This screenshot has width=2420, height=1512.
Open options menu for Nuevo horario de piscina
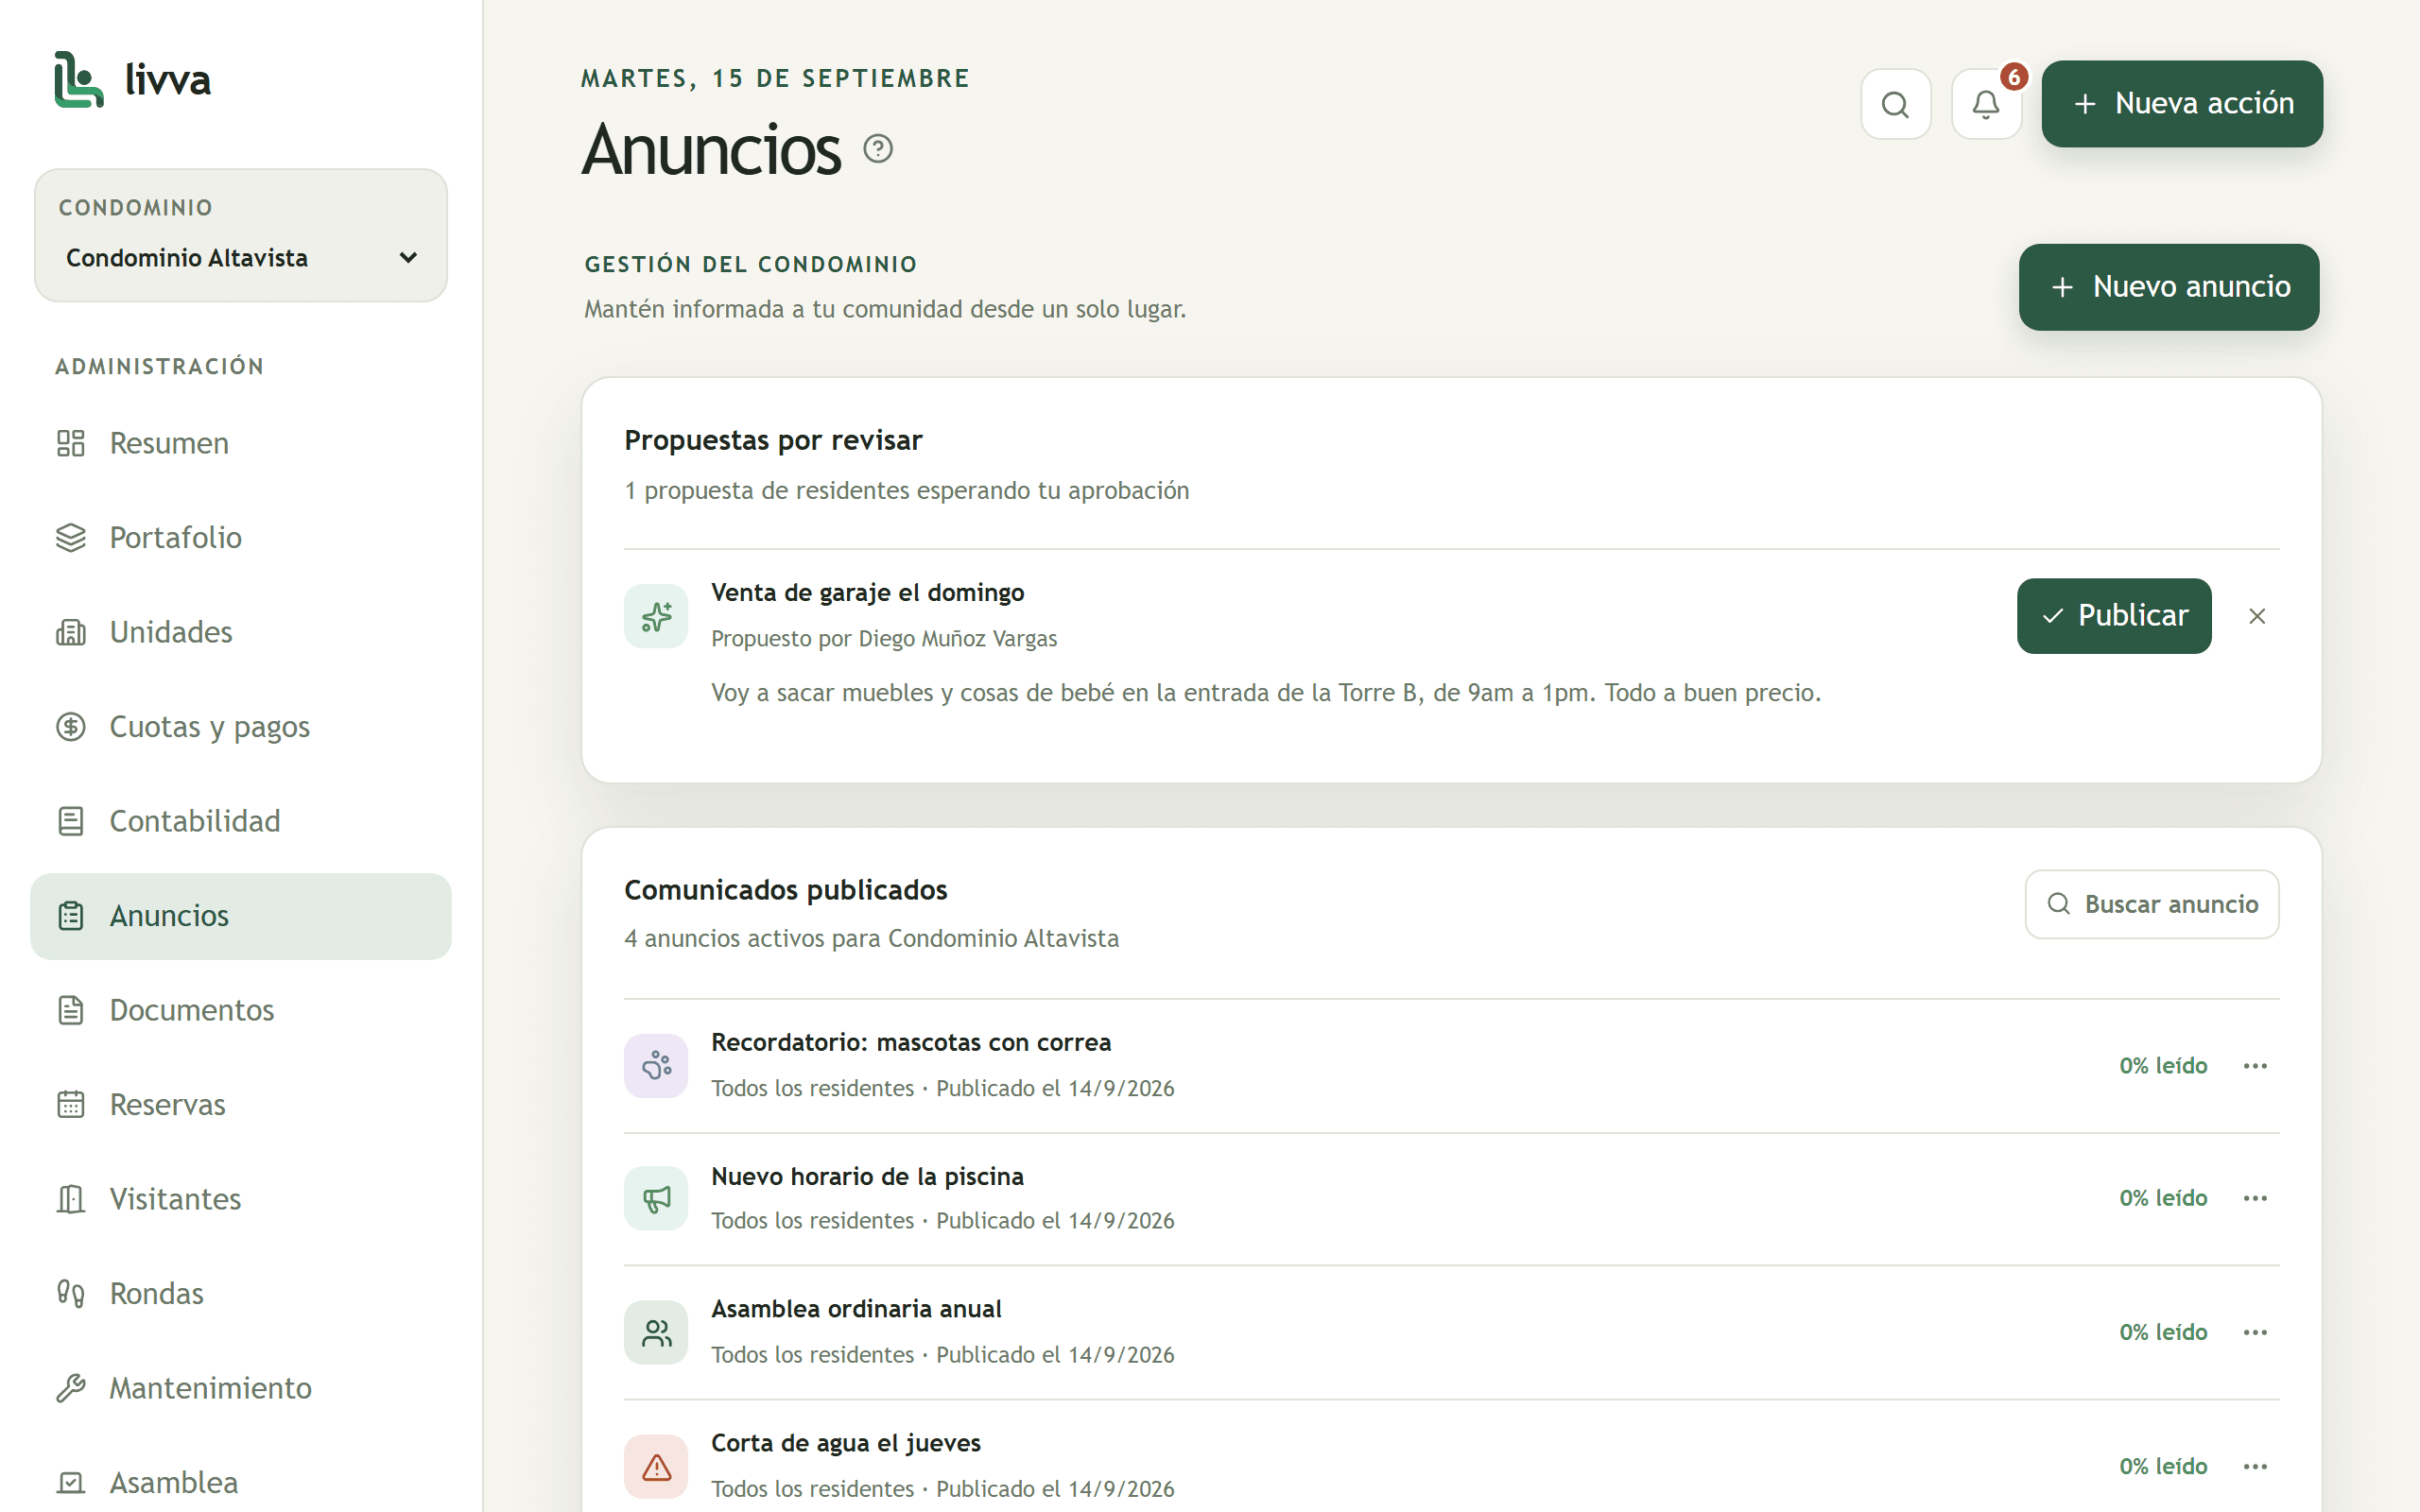click(2255, 1198)
